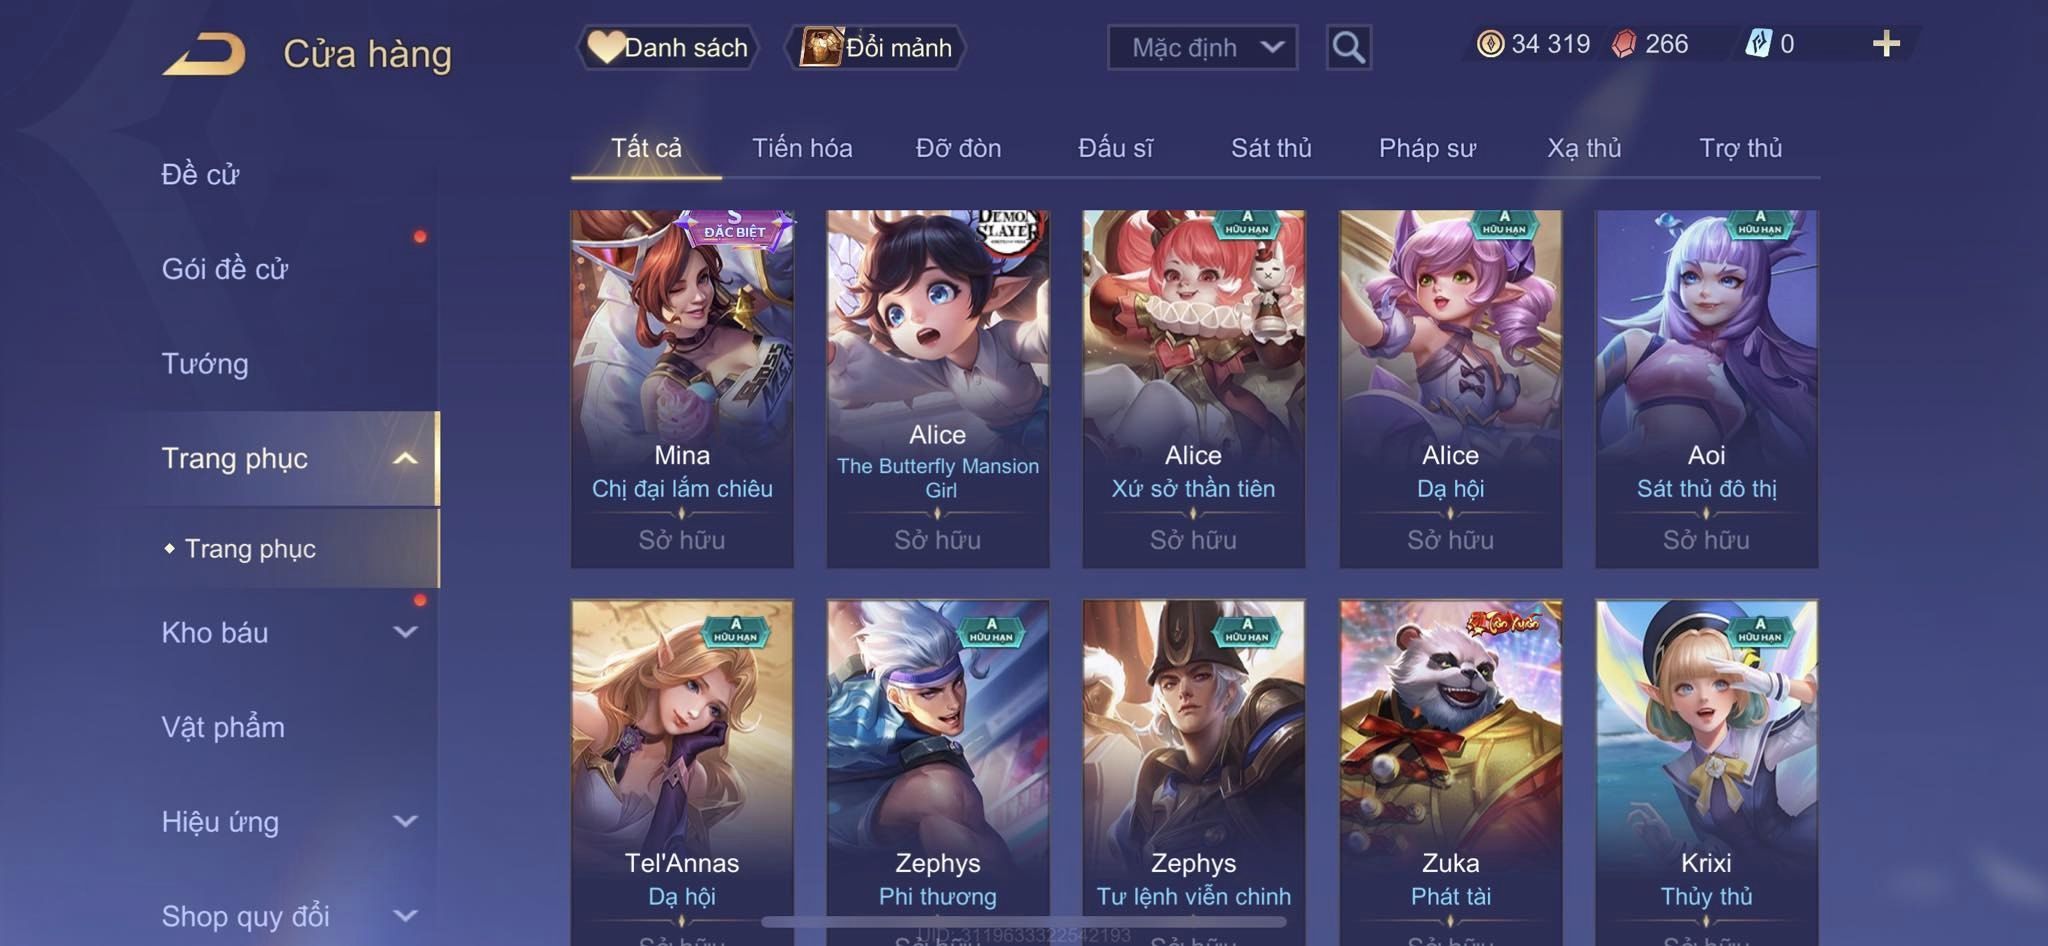Open the Mặc định sort dropdown

(x=1202, y=47)
